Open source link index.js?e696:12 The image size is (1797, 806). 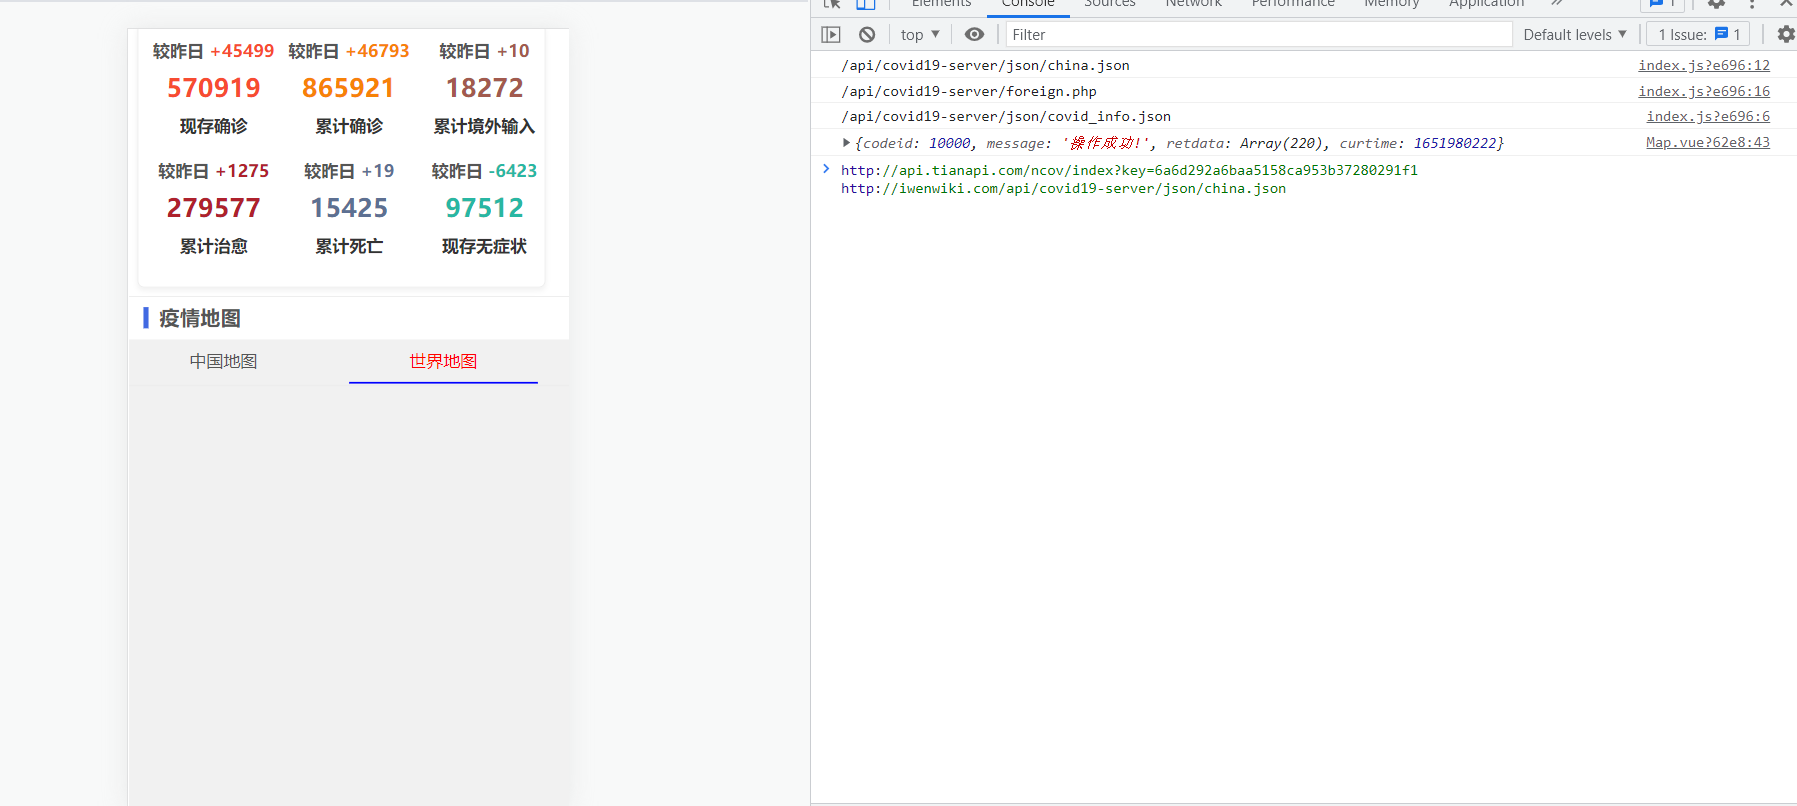[1704, 65]
